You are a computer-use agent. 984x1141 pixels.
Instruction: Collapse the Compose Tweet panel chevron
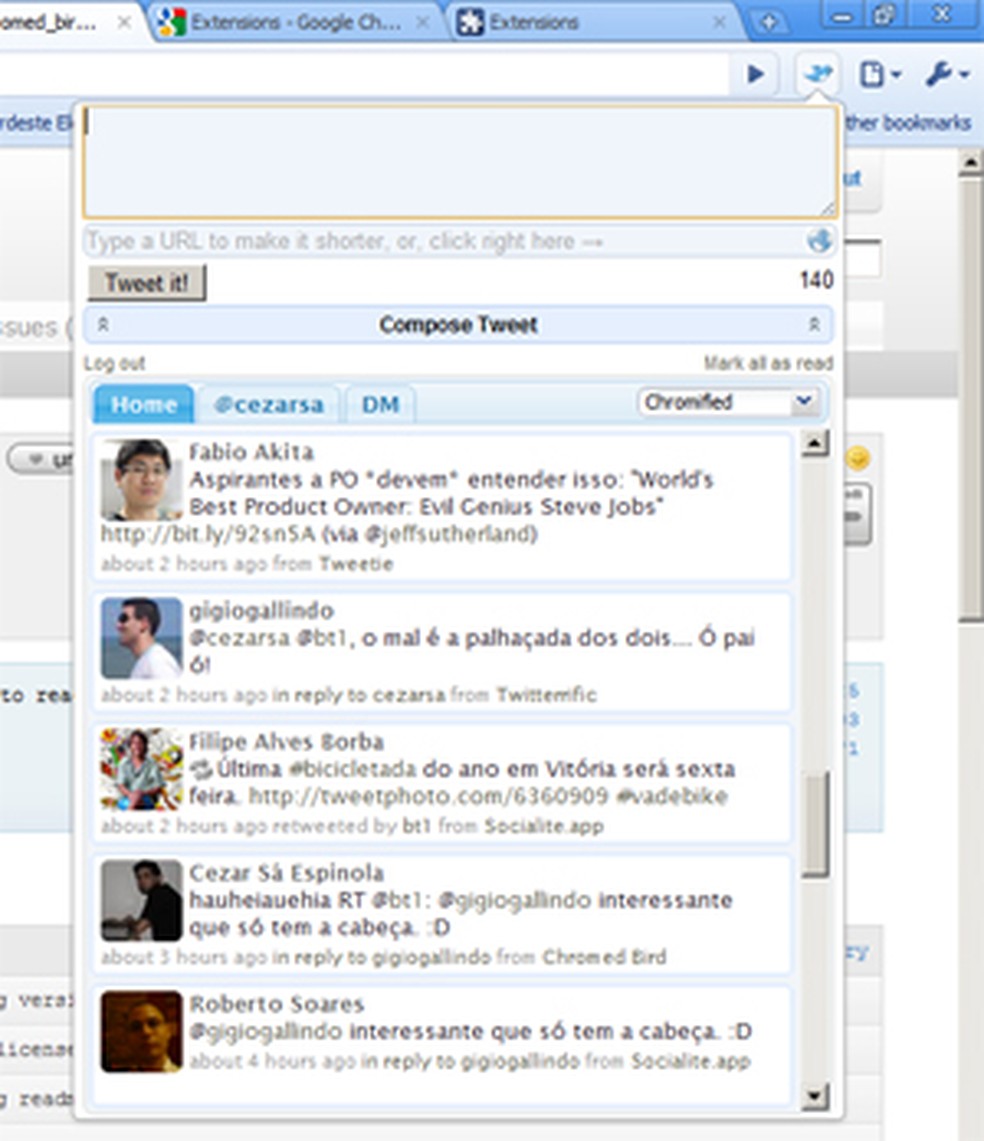pos(814,325)
